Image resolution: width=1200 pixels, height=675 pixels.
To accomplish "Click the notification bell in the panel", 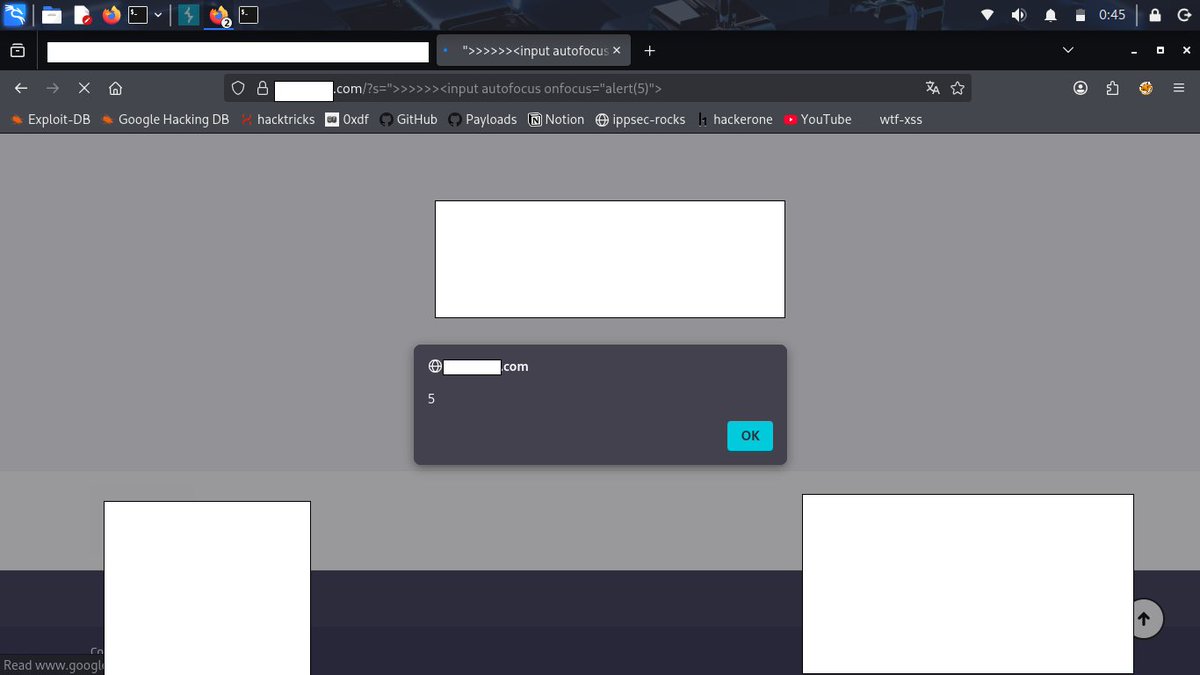I will click(1051, 15).
